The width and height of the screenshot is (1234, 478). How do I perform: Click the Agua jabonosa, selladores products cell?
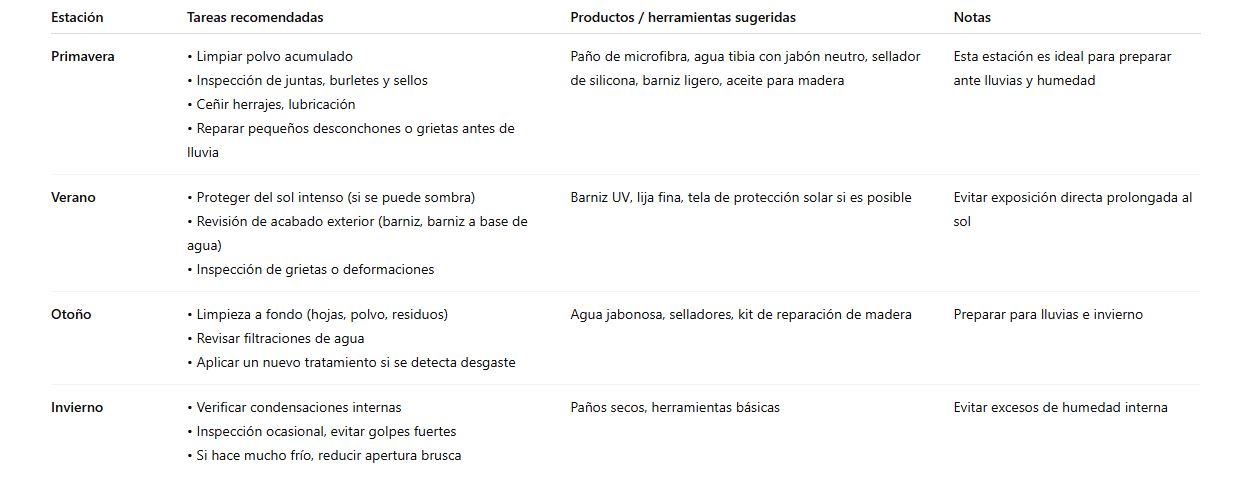coord(741,315)
